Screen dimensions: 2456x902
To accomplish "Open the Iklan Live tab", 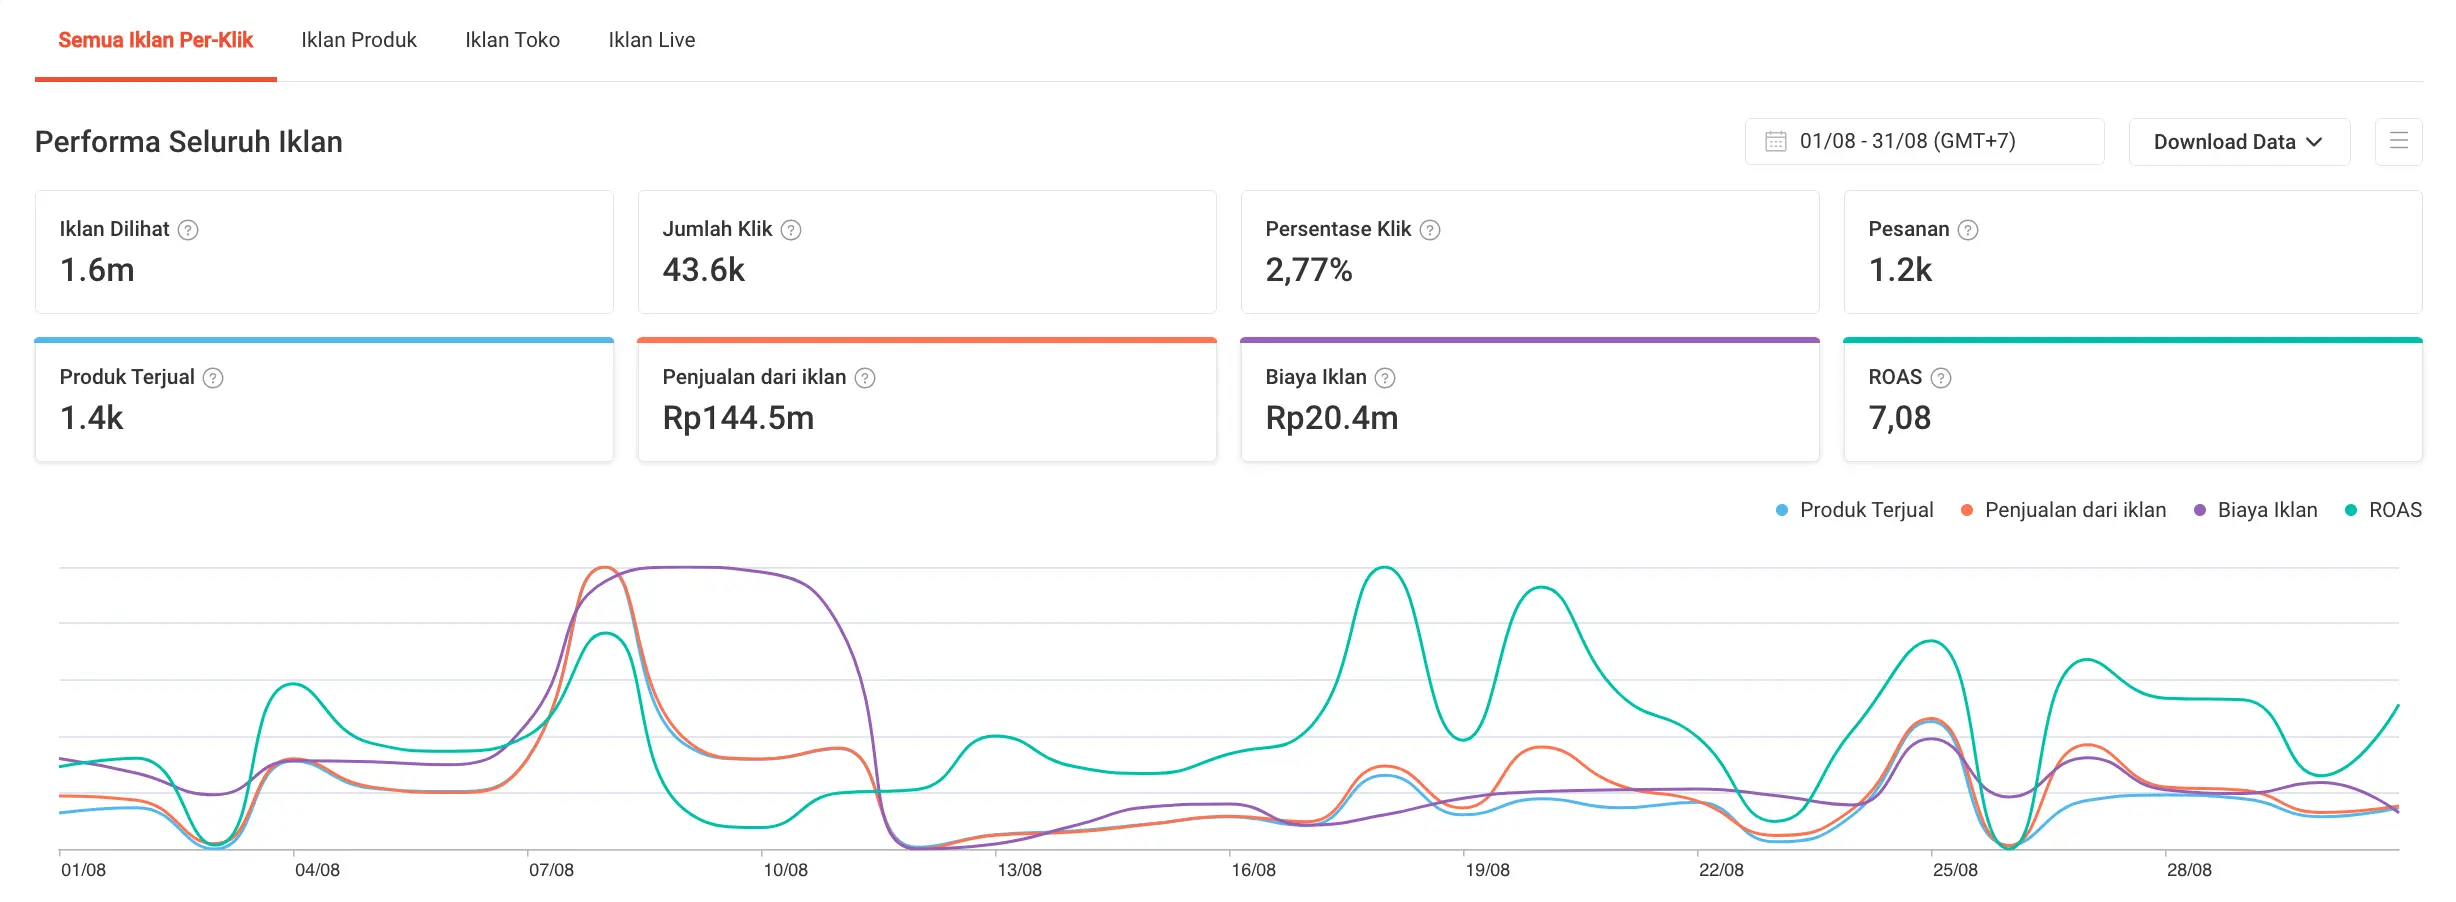I will [651, 40].
